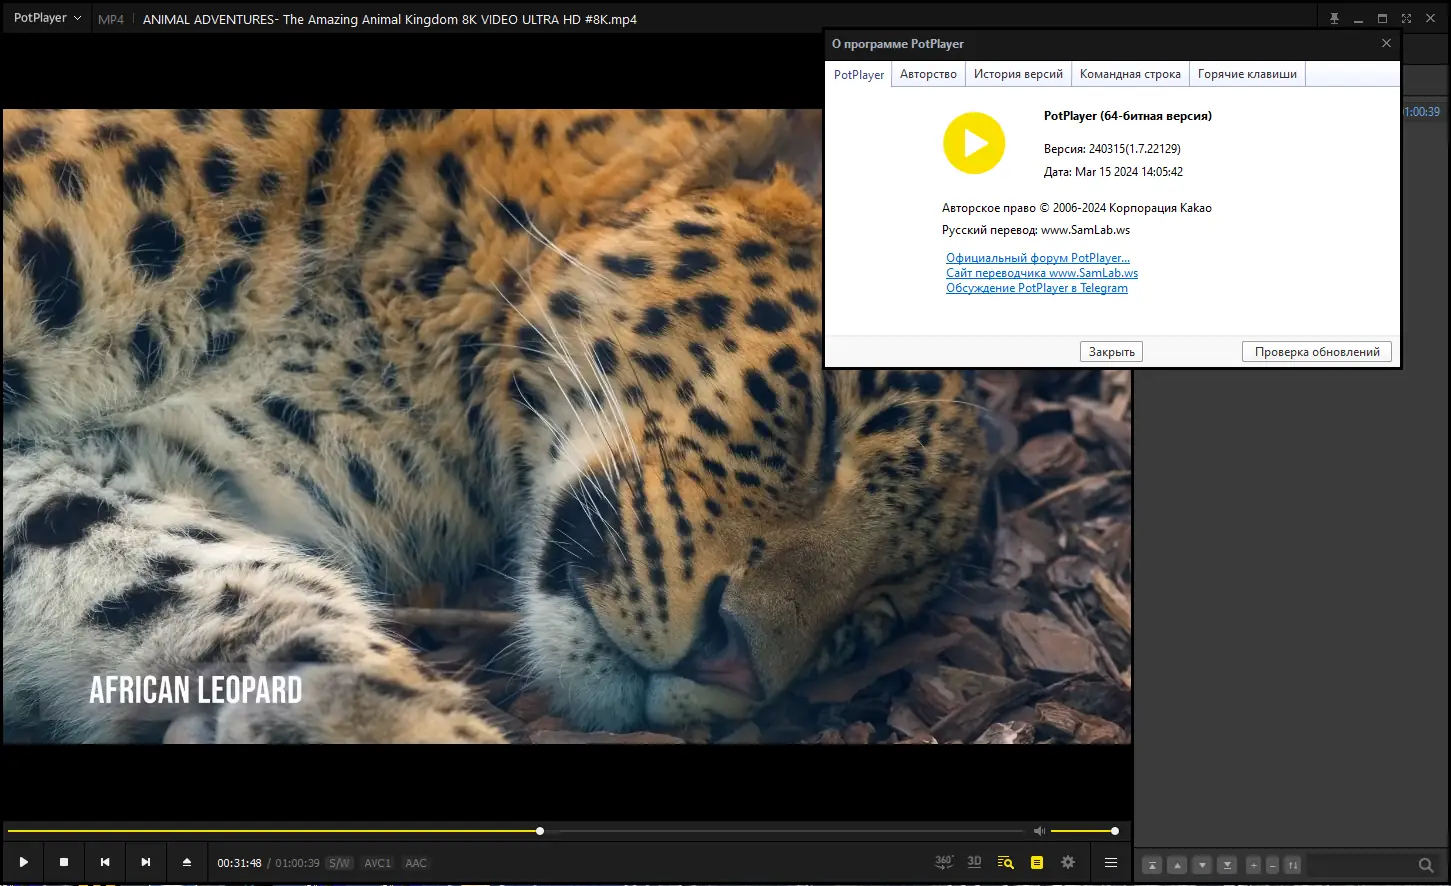This screenshot has width=1451, height=886.
Task: Switch to the История версий tab
Action: [x=1018, y=74]
